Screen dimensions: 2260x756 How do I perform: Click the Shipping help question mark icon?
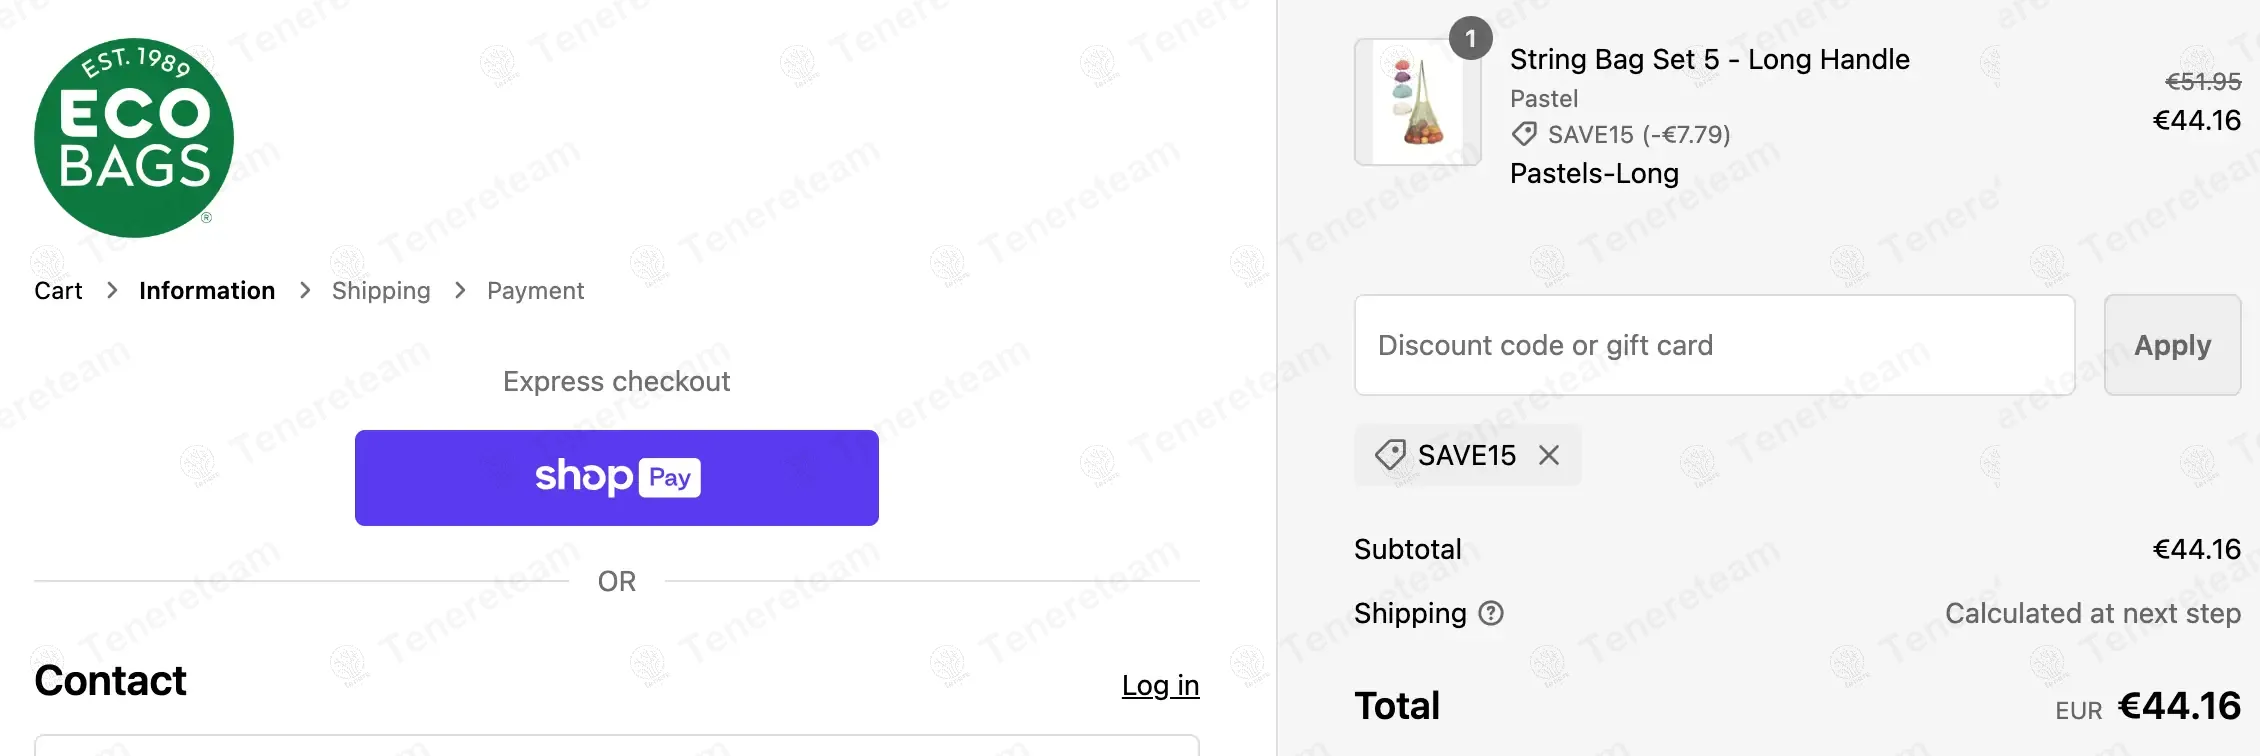point(1491,613)
